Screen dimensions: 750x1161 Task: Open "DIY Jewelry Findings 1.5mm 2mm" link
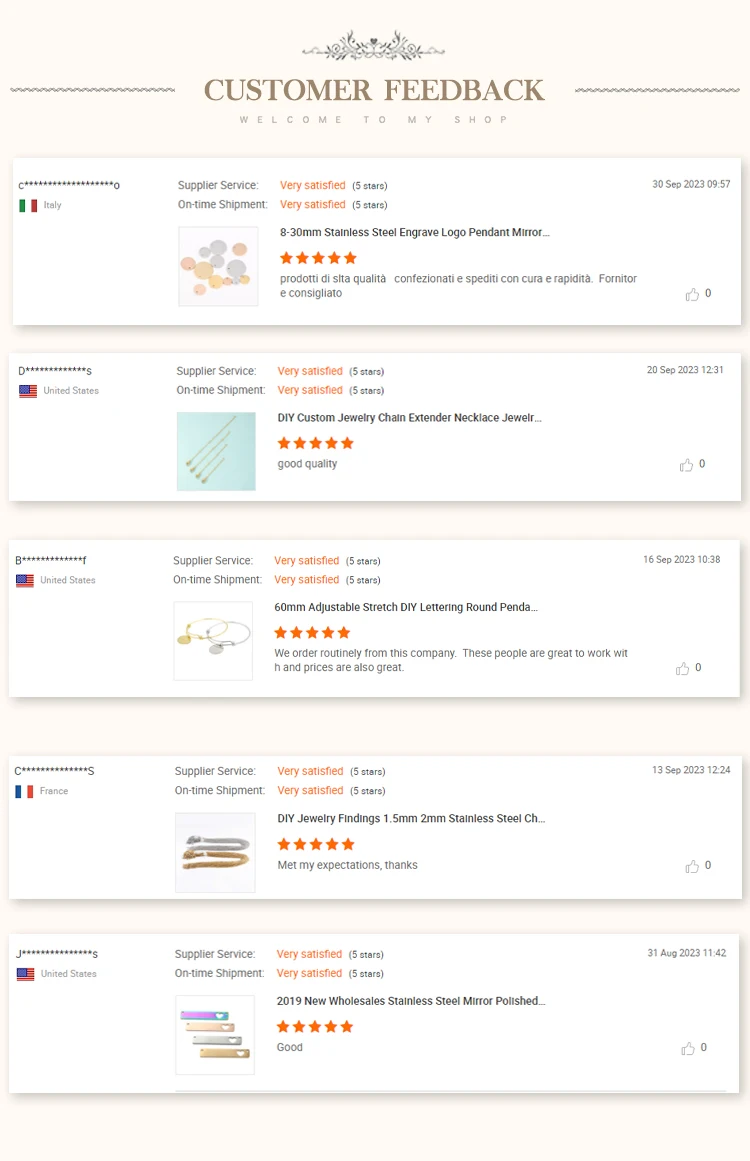[410, 818]
